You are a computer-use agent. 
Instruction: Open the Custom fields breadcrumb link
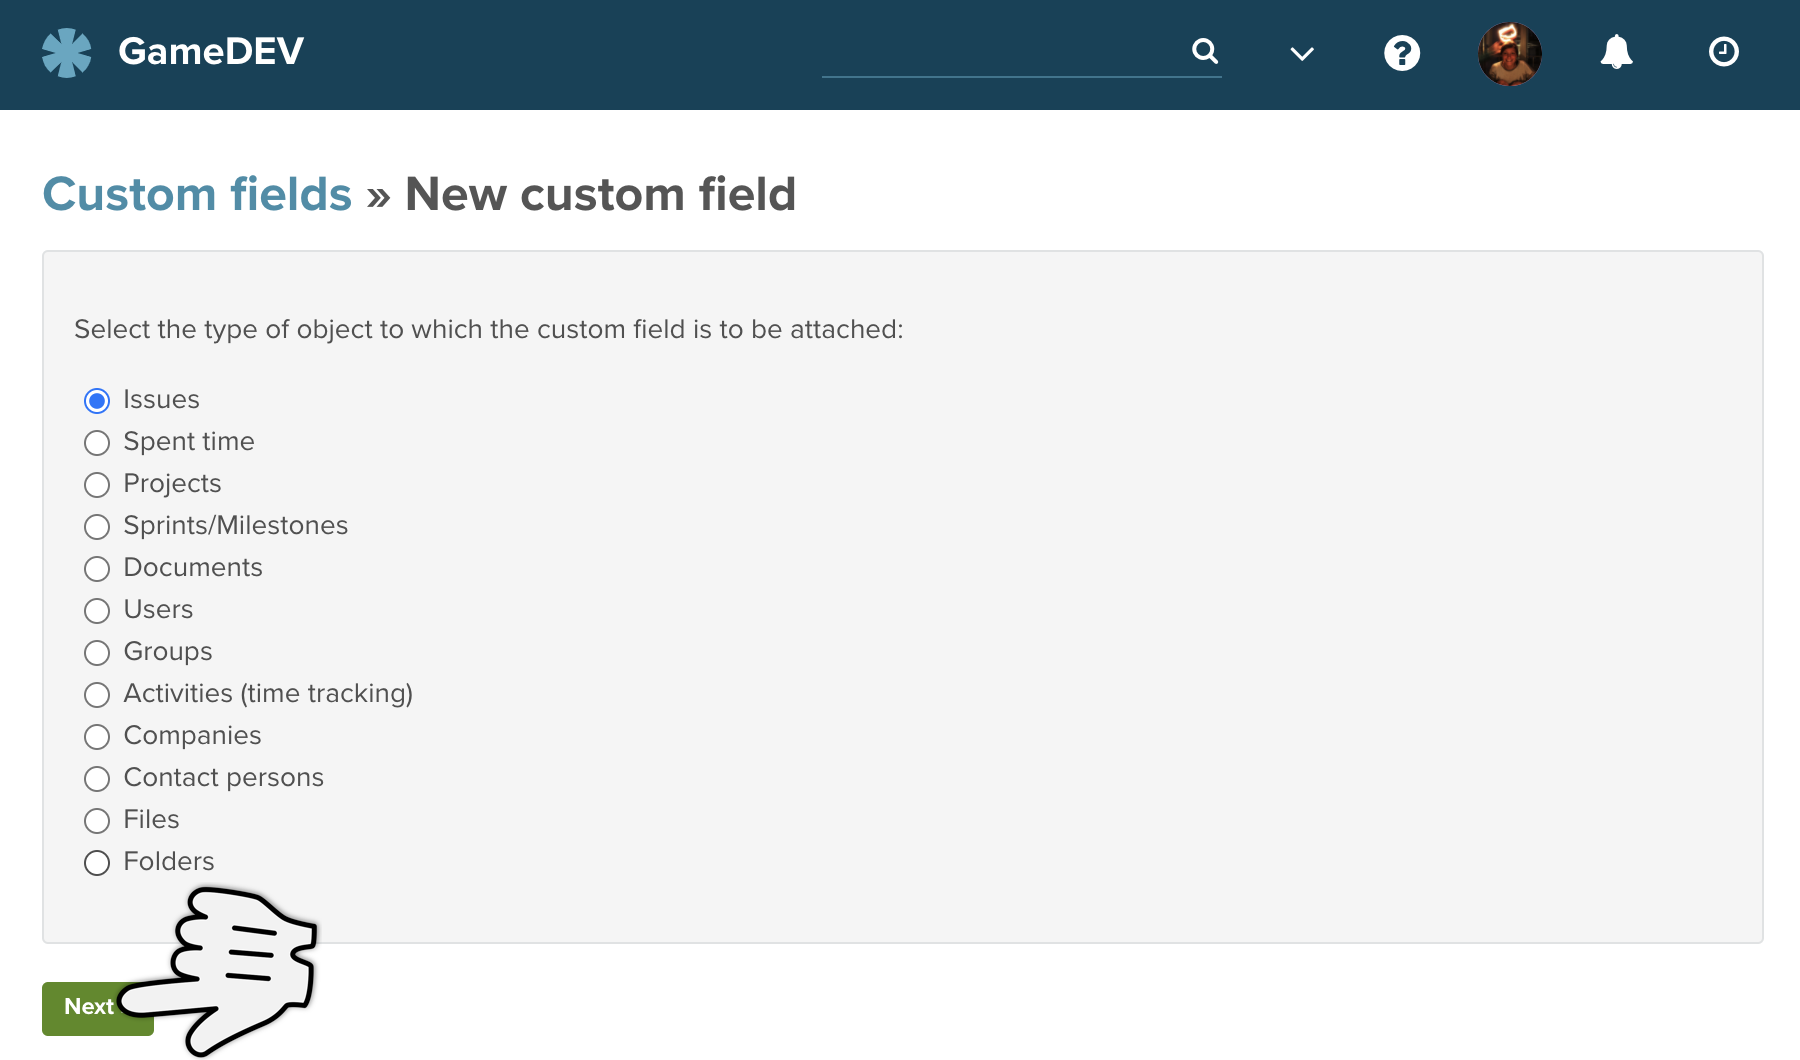tap(197, 194)
